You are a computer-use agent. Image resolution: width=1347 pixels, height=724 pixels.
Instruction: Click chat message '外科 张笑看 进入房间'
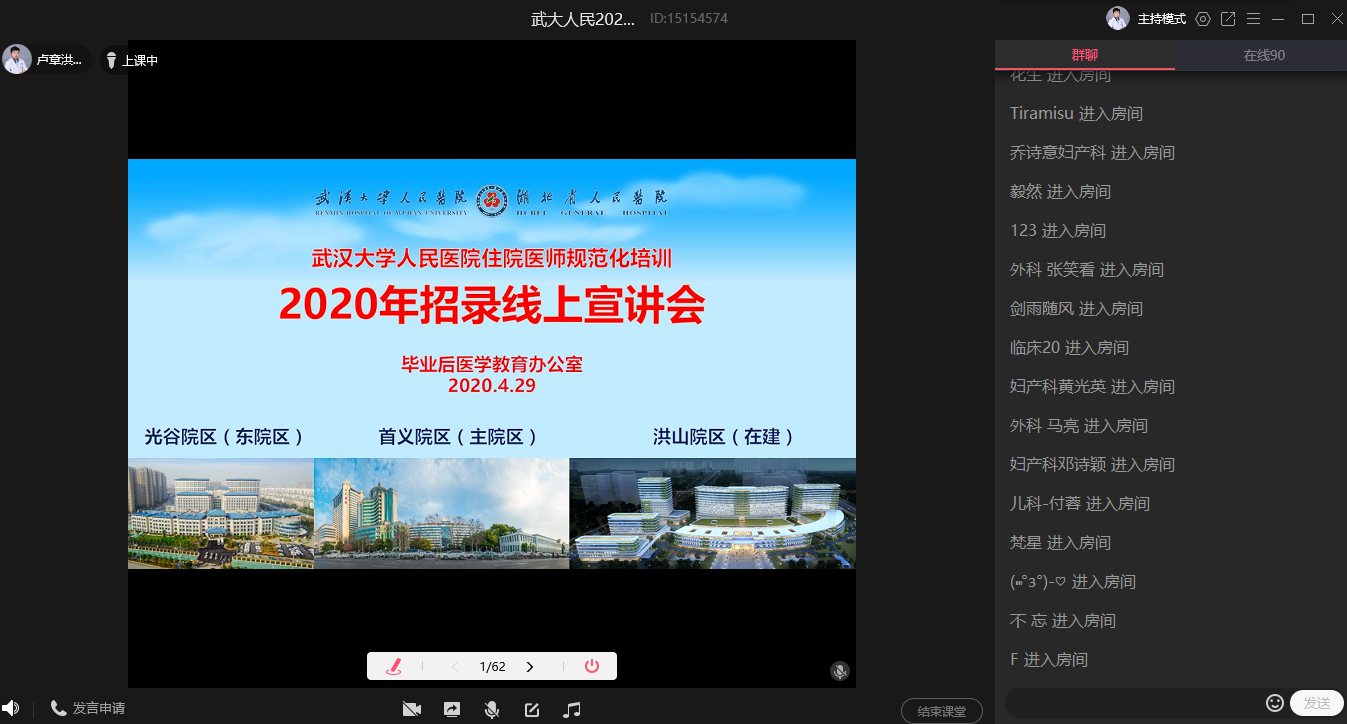click(1087, 269)
